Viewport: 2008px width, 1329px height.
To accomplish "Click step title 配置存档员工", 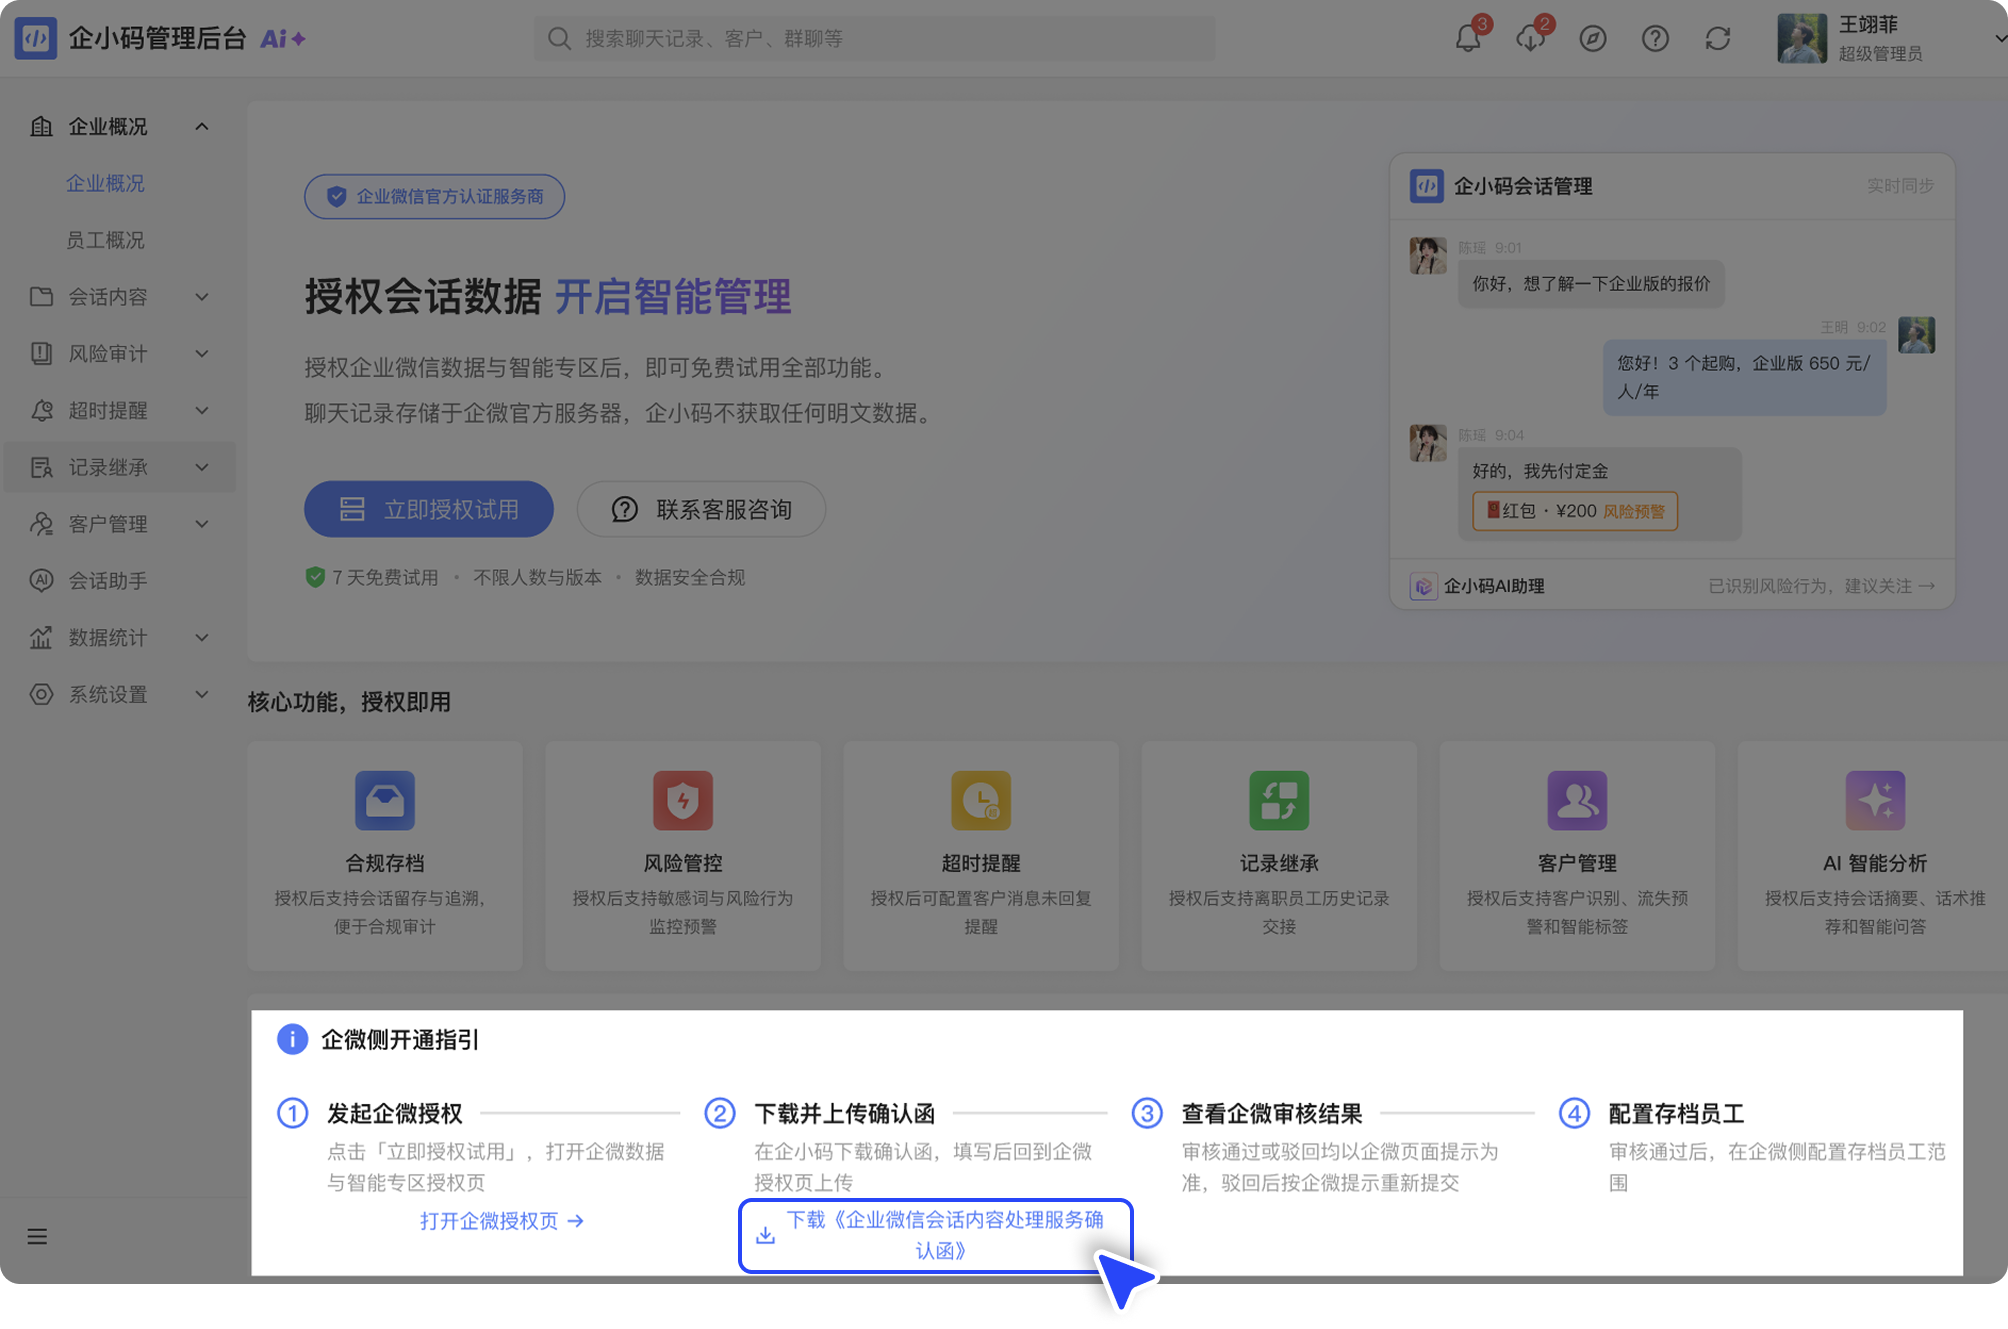I will 1676,1113.
